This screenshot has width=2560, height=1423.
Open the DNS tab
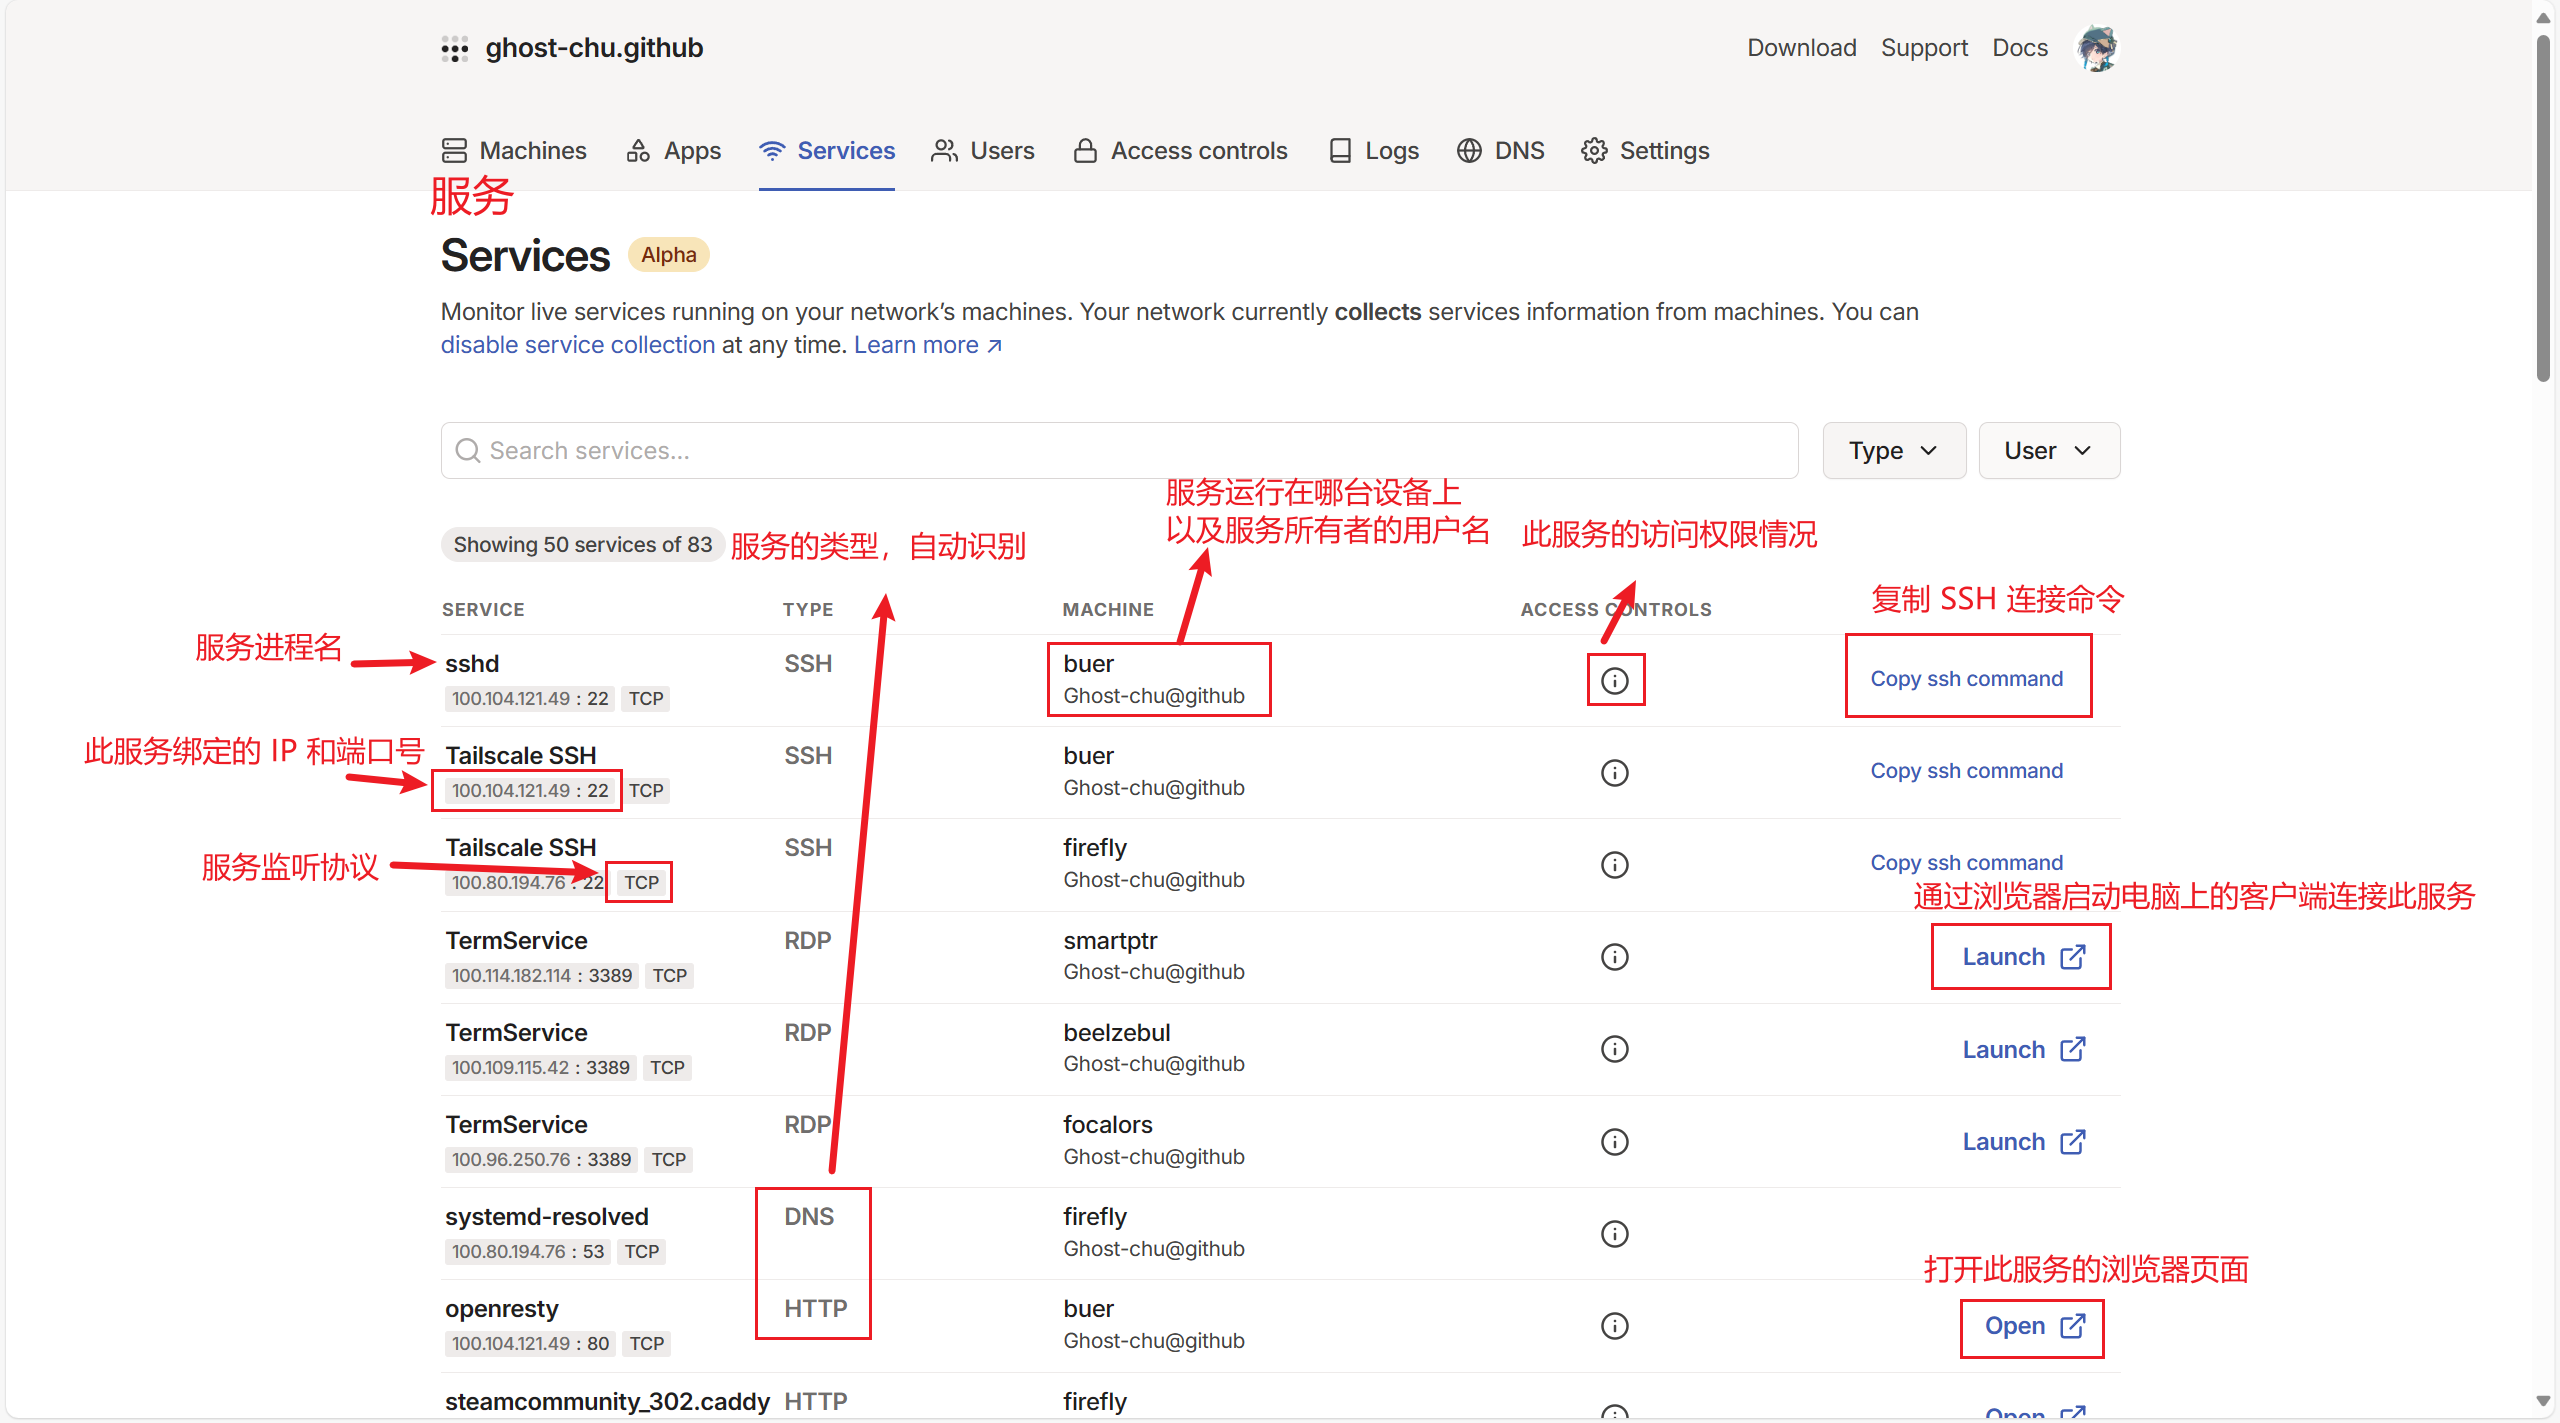coord(1500,151)
